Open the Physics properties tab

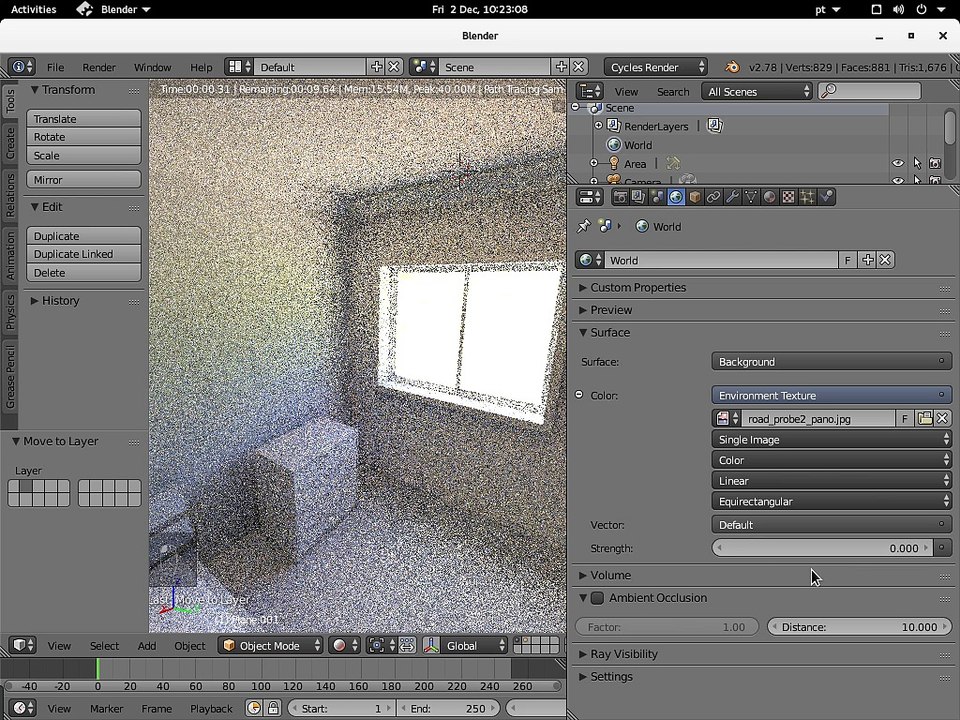[x=826, y=197]
